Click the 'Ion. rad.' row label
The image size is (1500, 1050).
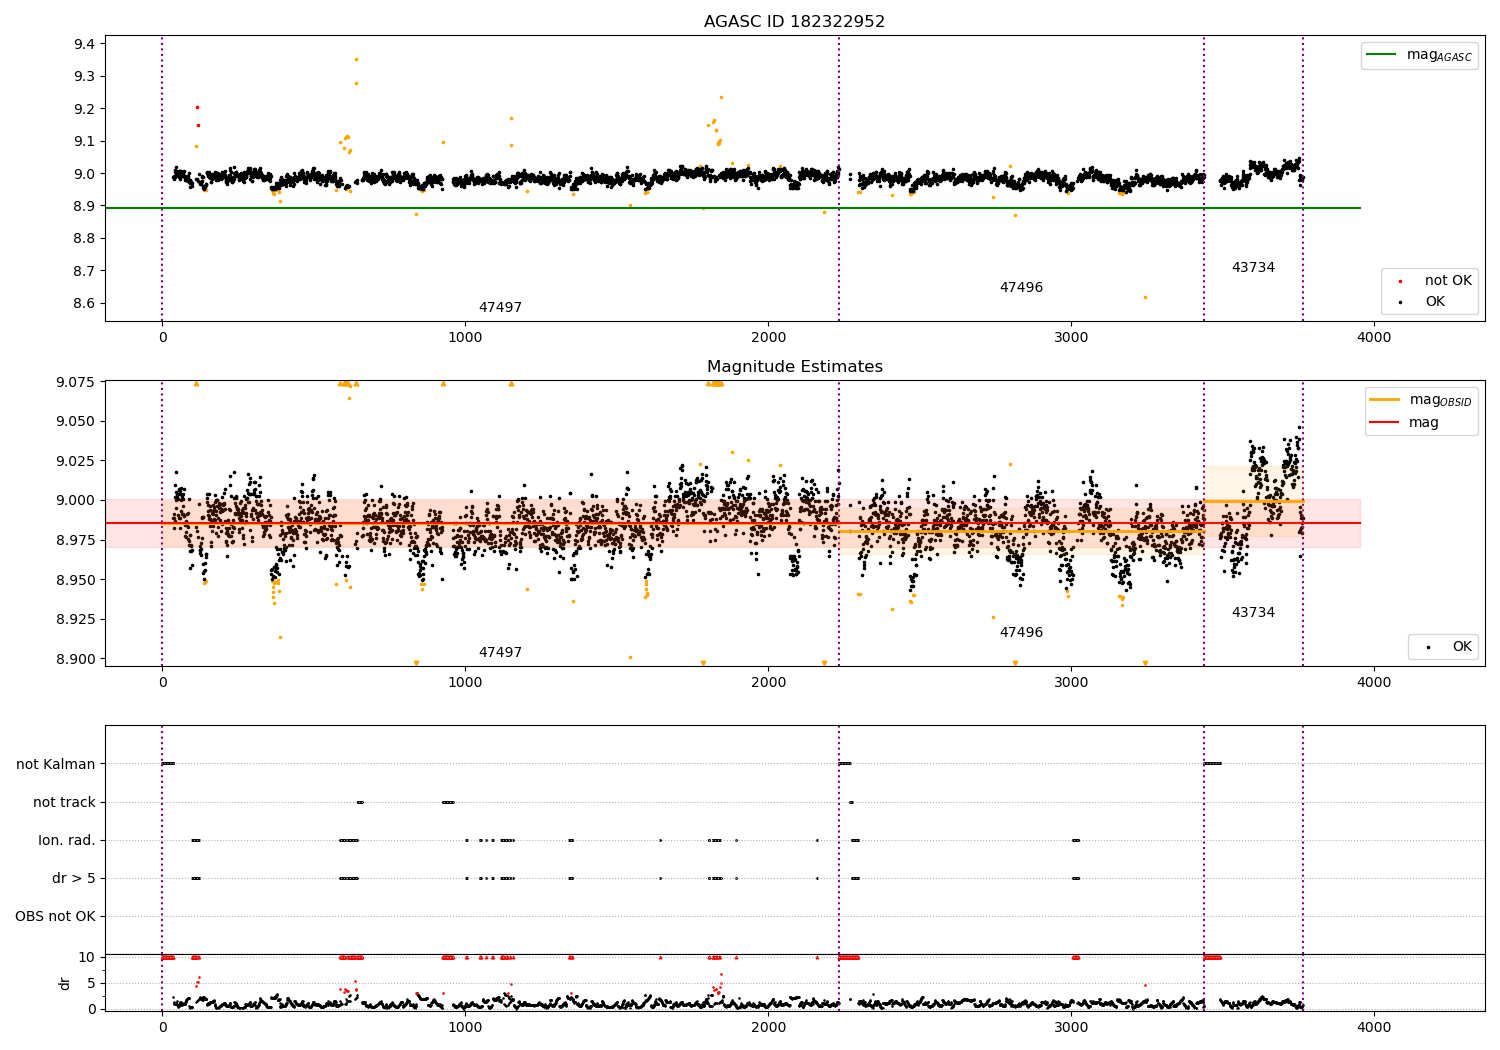(x=67, y=841)
